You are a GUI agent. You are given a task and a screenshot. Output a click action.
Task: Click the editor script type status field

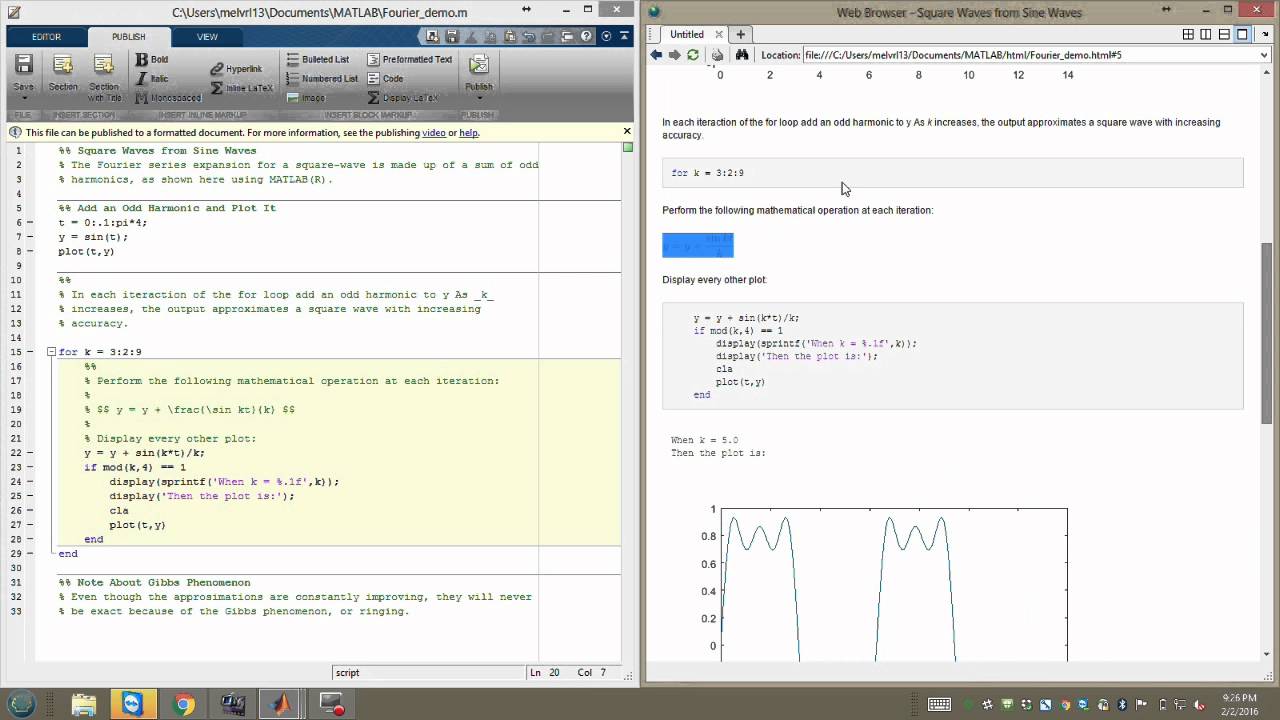click(428, 673)
